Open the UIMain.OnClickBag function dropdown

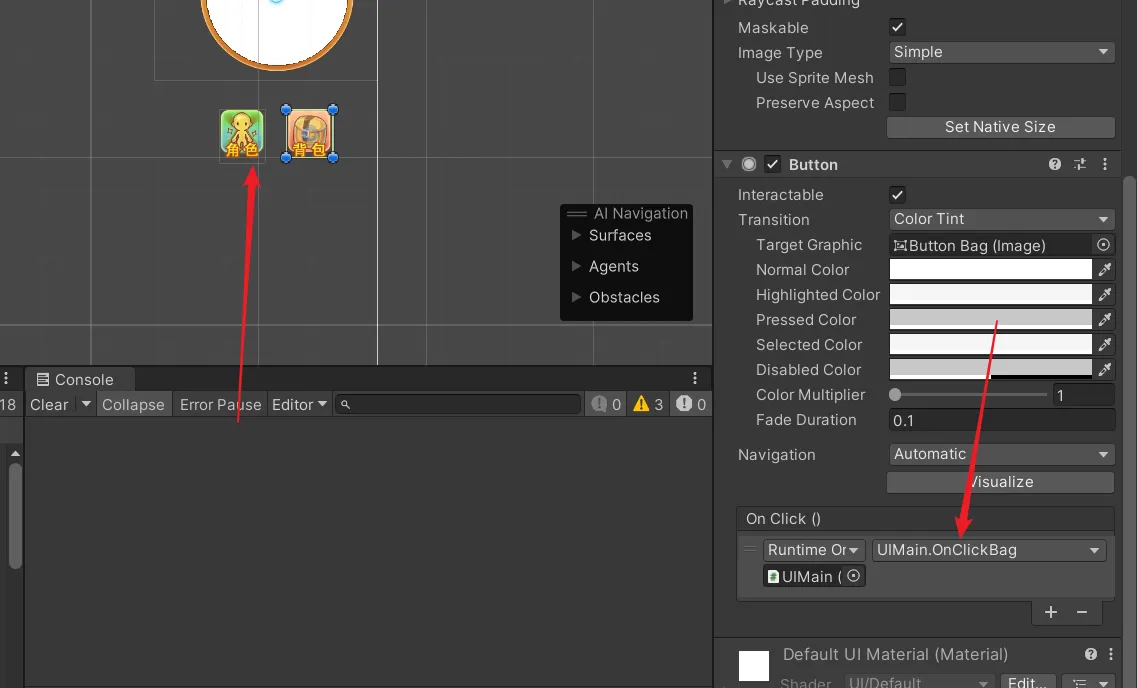click(988, 550)
